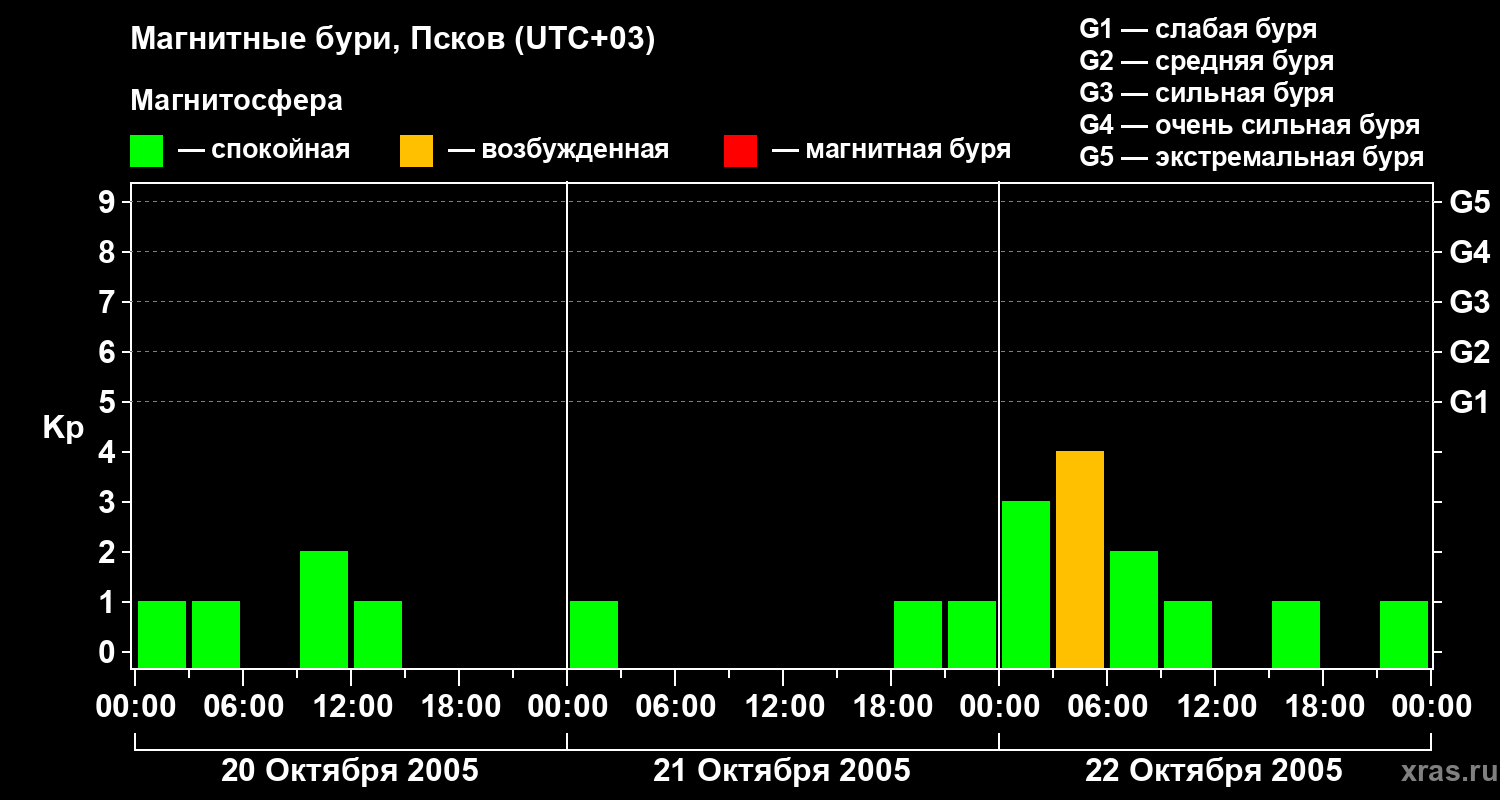Click the '12:00' tick label for 20 October
Screen dimensions: 1500x800
point(351,707)
